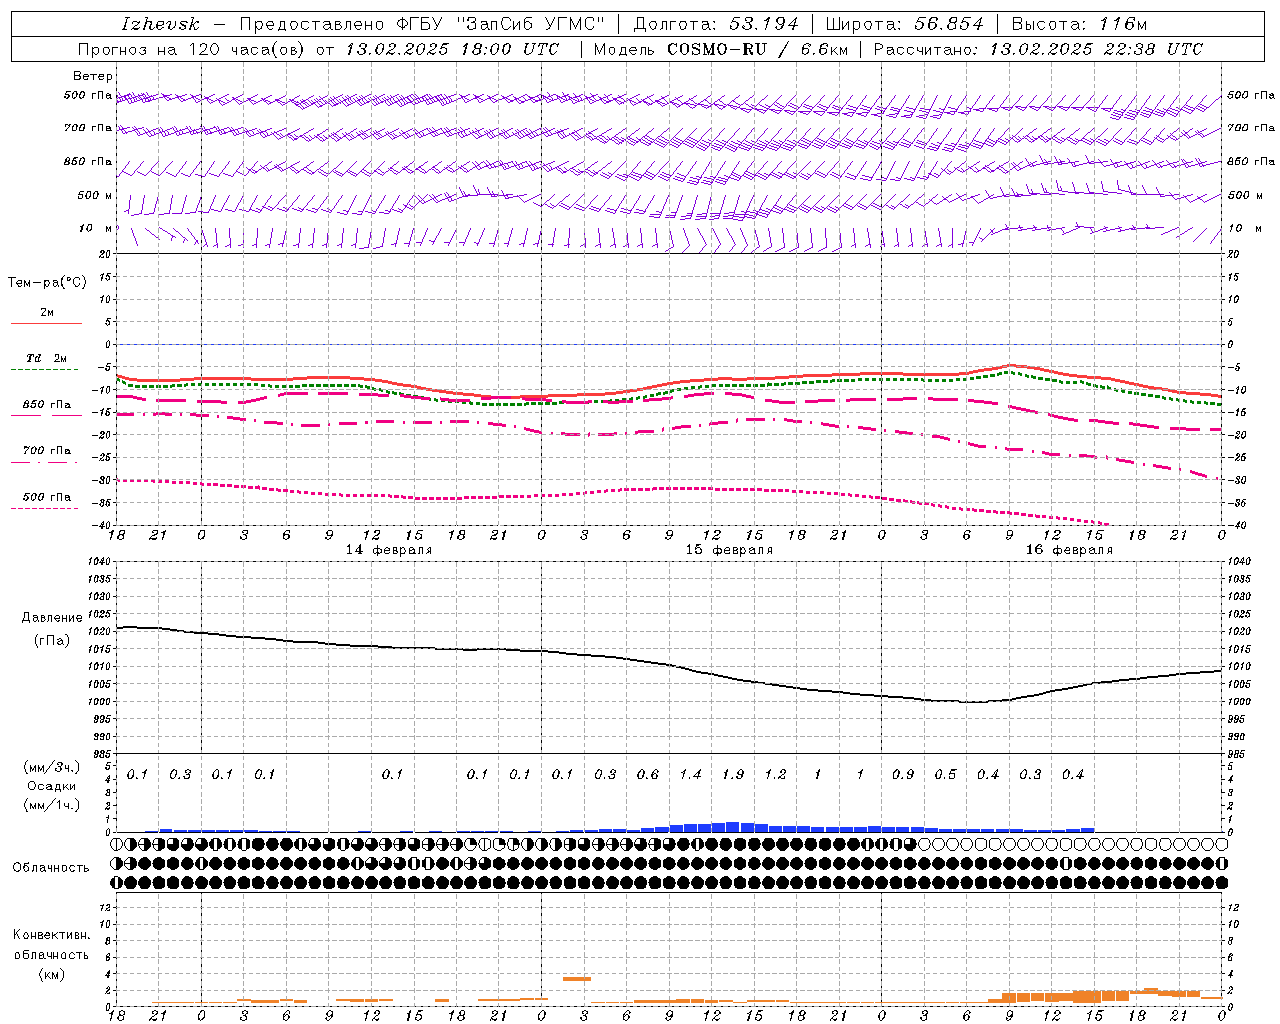Image resolution: width=1280 pixels, height=1024 pixels.
Task: Click the longitude value "Долгота: 53.194"
Action: tap(716, 24)
